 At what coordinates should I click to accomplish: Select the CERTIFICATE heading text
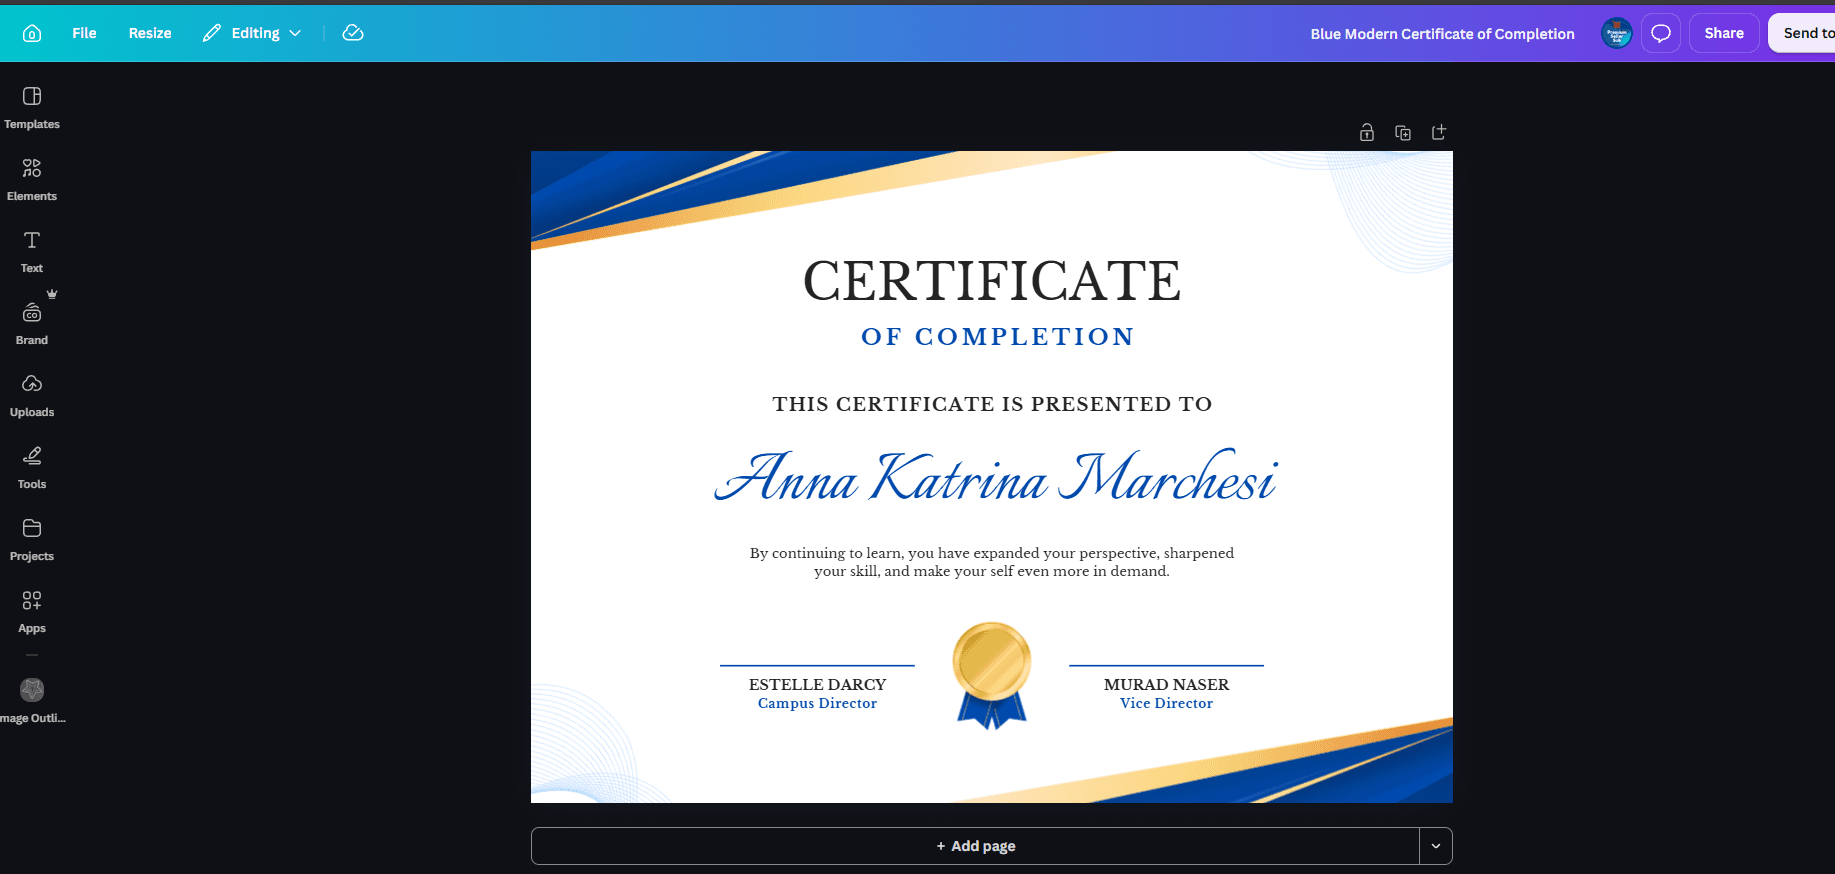pyautogui.click(x=992, y=281)
